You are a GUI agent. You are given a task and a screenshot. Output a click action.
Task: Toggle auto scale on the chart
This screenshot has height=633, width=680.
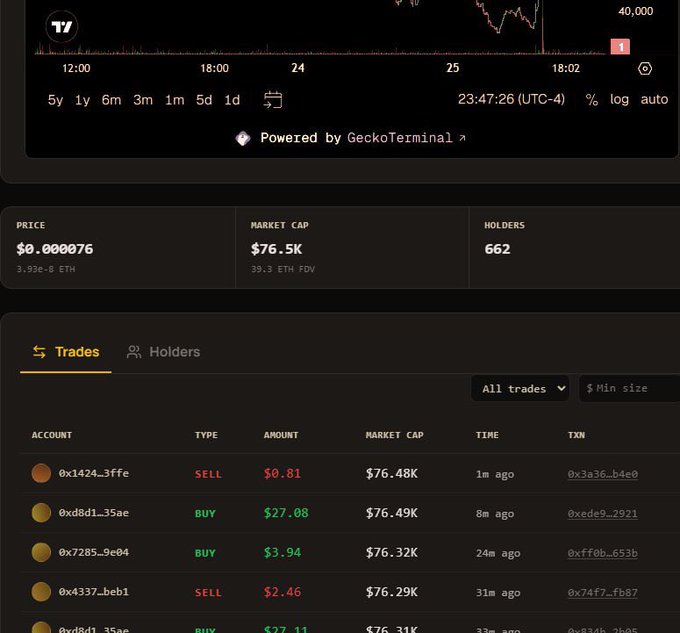654,99
